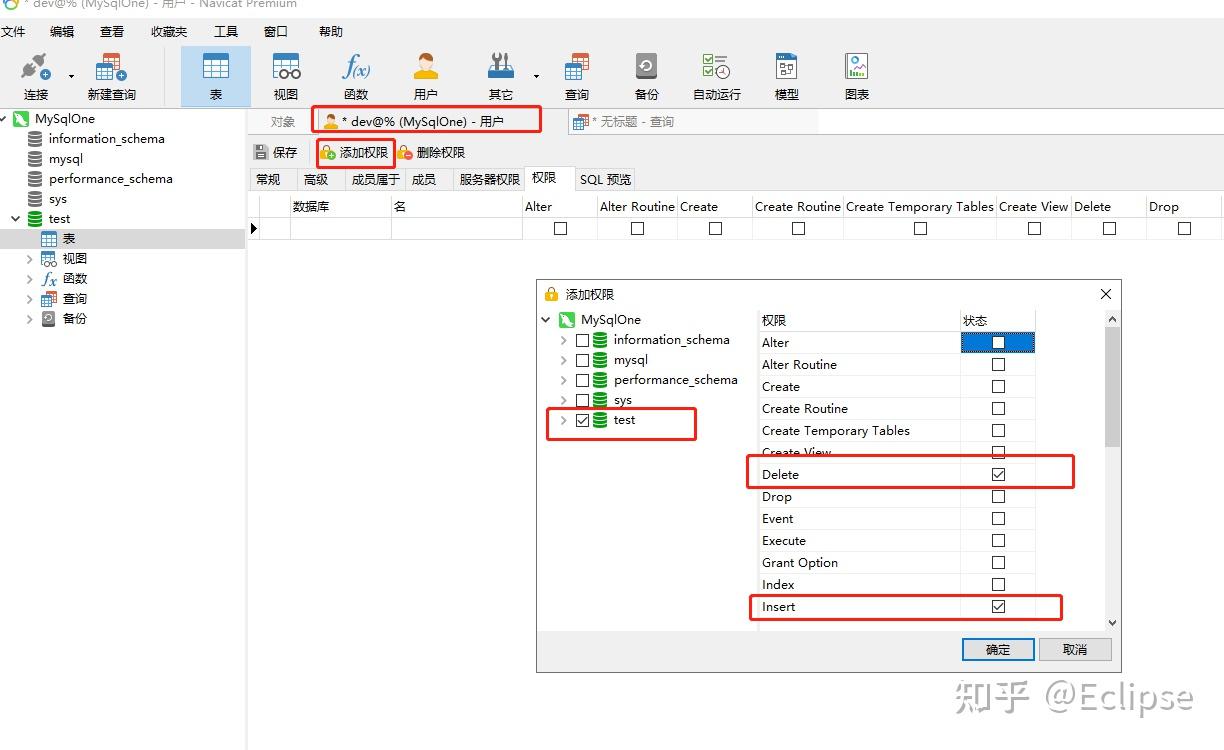
Task: Open the Function toolbar button
Action: (x=356, y=77)
